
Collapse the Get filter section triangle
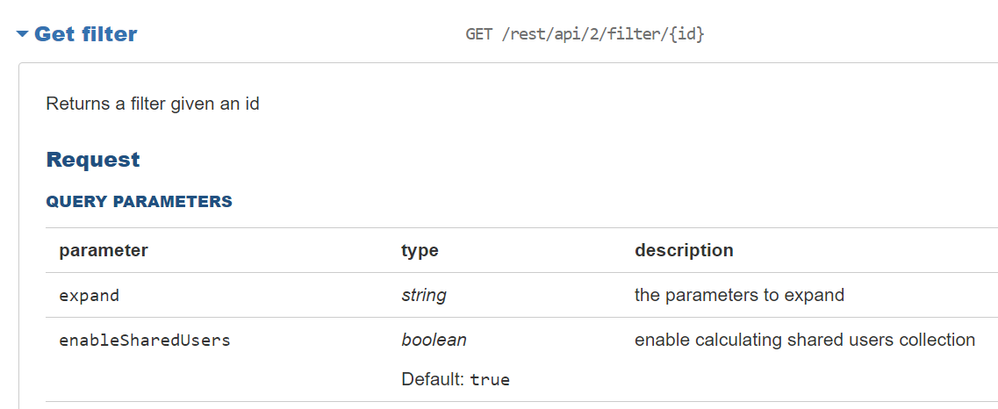coord(22,34)
